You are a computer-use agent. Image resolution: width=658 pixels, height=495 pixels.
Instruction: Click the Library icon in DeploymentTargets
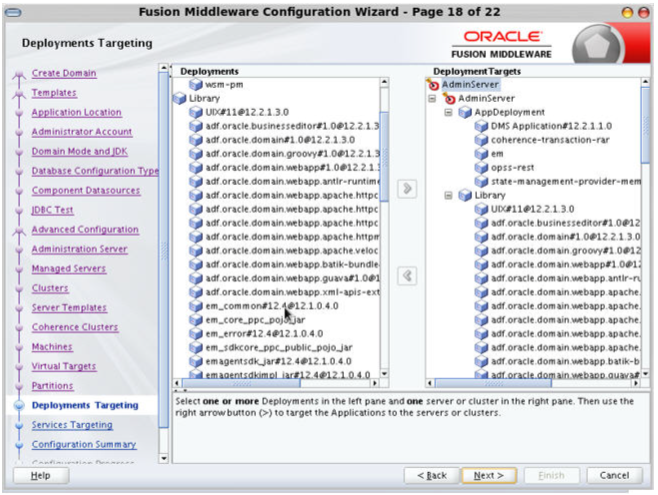pos(465,195)
